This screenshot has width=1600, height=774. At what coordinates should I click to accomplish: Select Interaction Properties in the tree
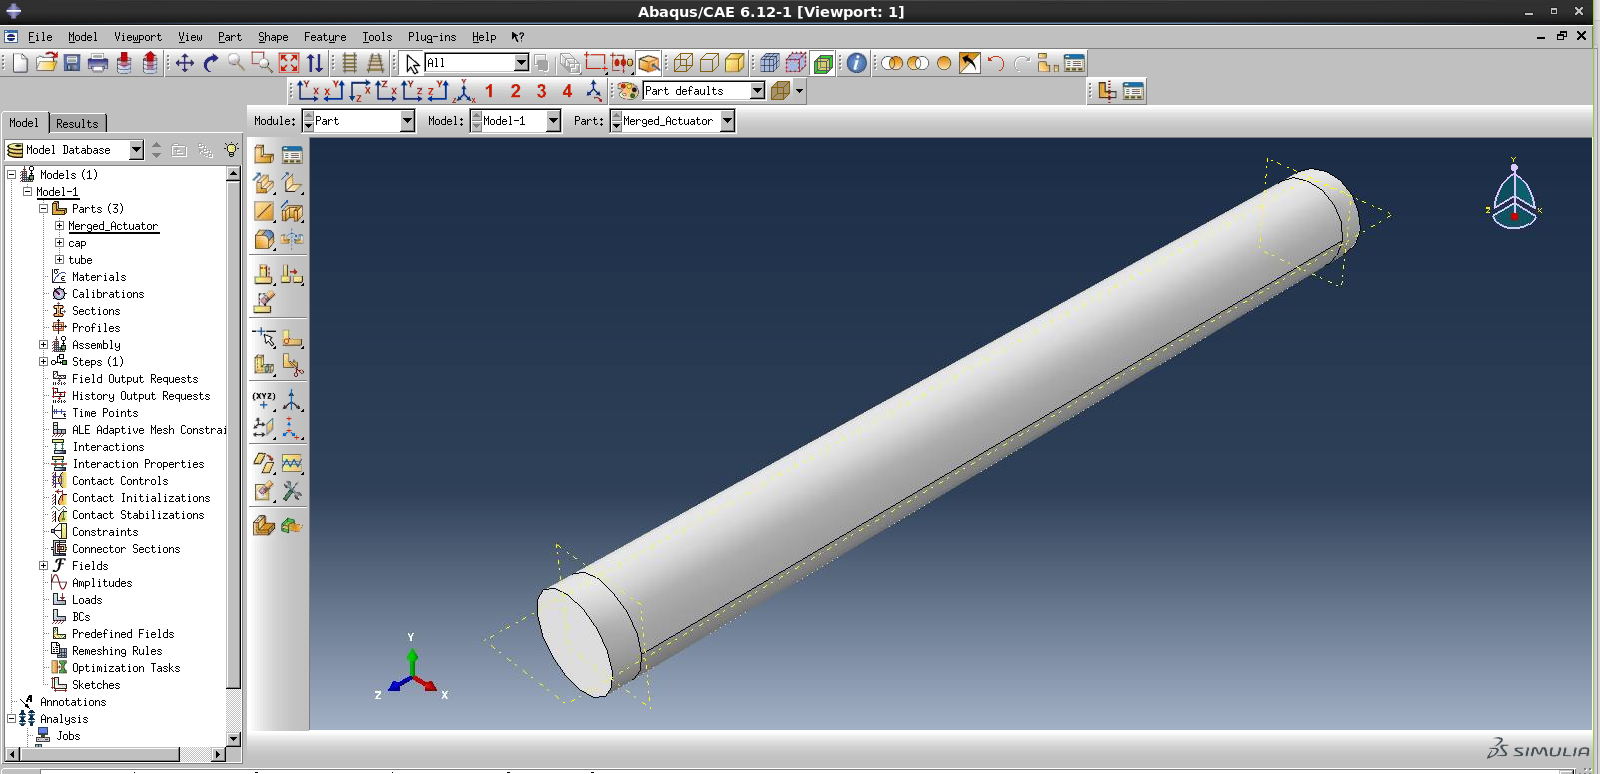[x=138, y=464]
